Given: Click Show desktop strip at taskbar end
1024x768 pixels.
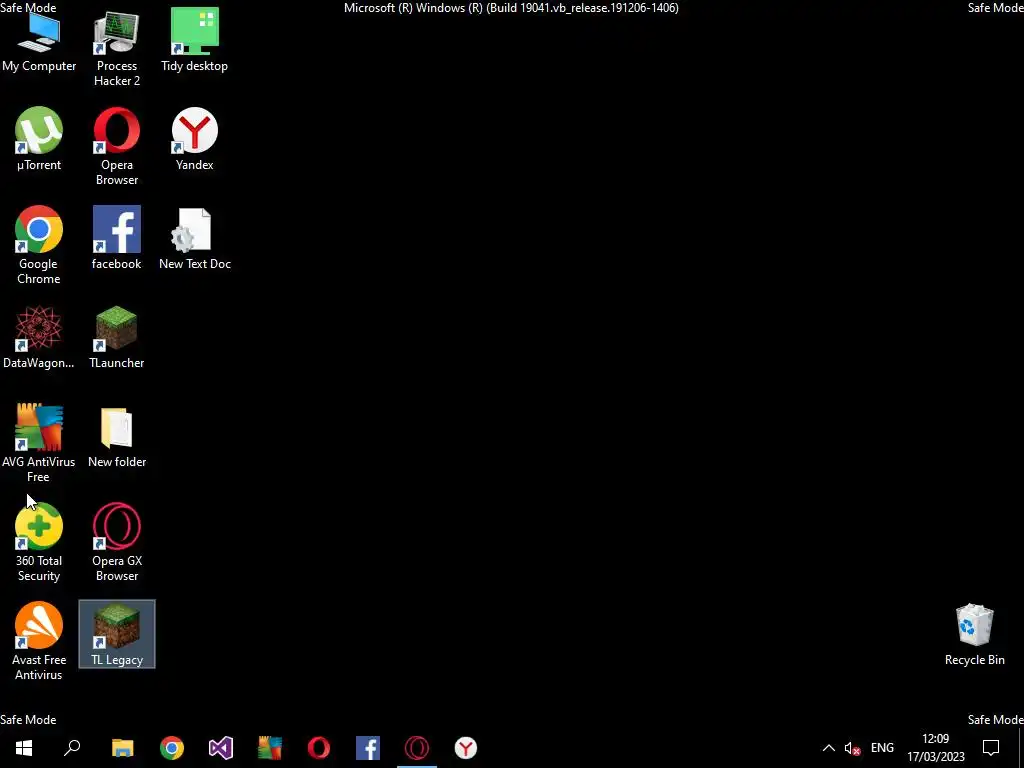Looking at the screenshot, I should click(1021, 748).
